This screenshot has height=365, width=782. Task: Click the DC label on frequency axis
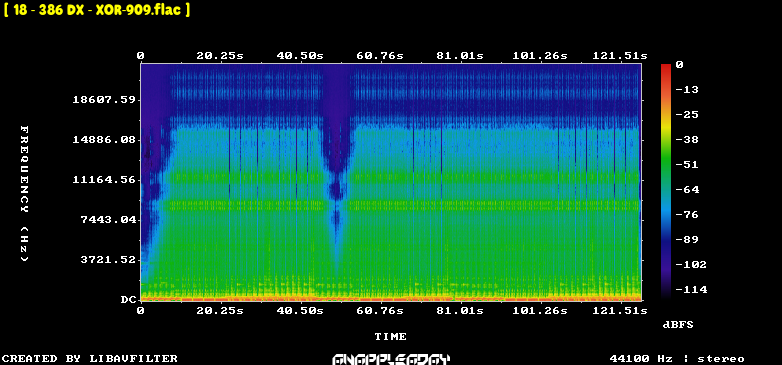tap(129, 300)
